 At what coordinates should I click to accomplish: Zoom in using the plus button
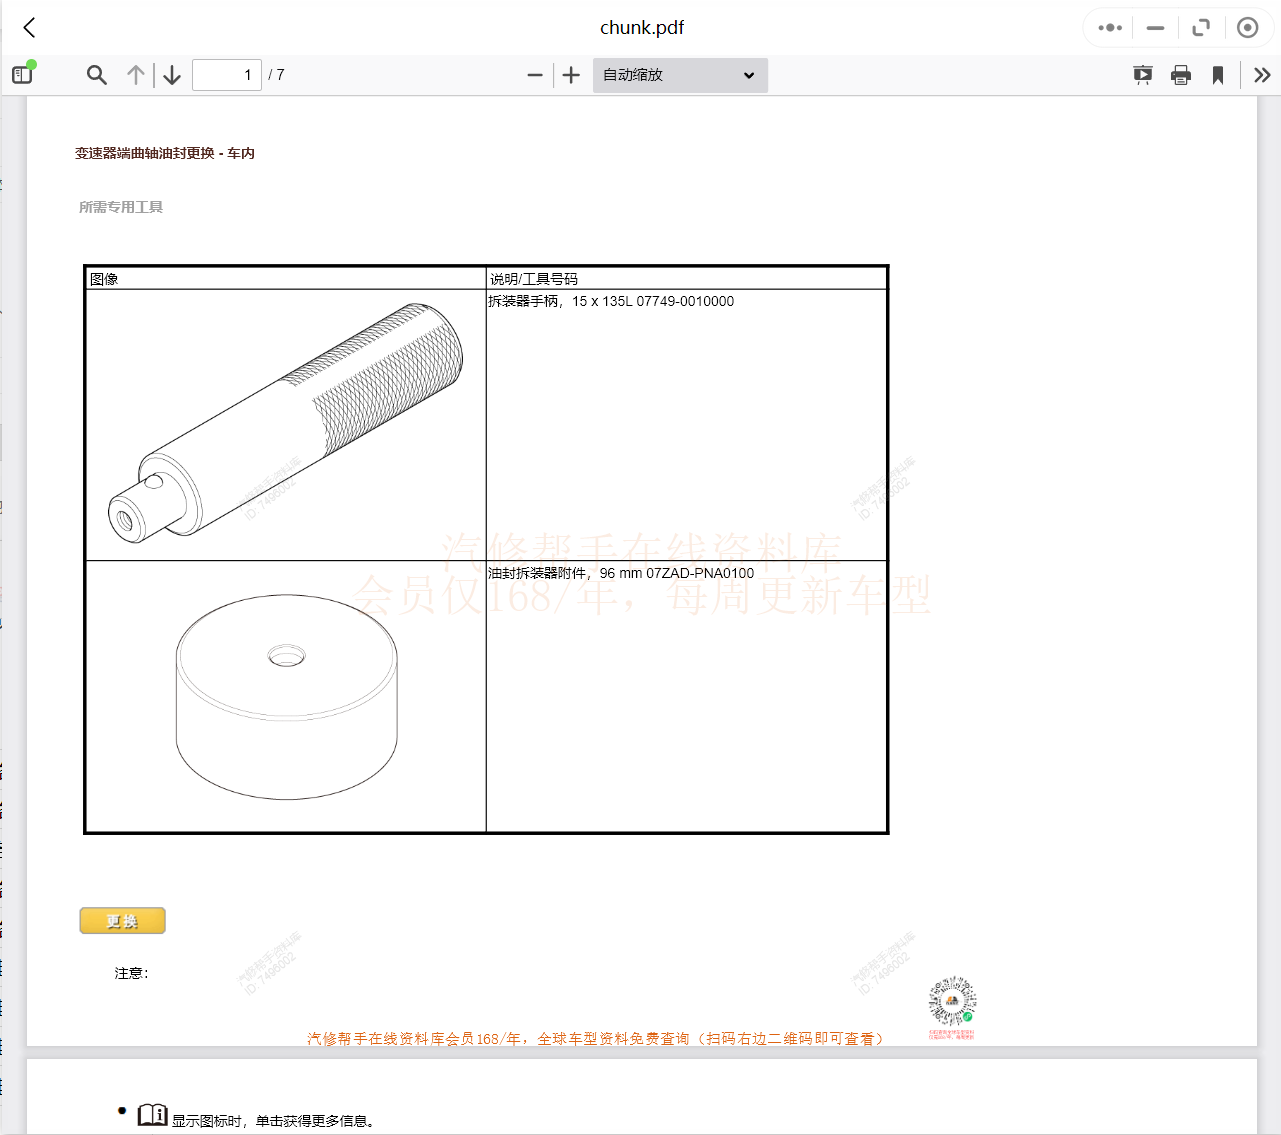[x=571, y=75]
